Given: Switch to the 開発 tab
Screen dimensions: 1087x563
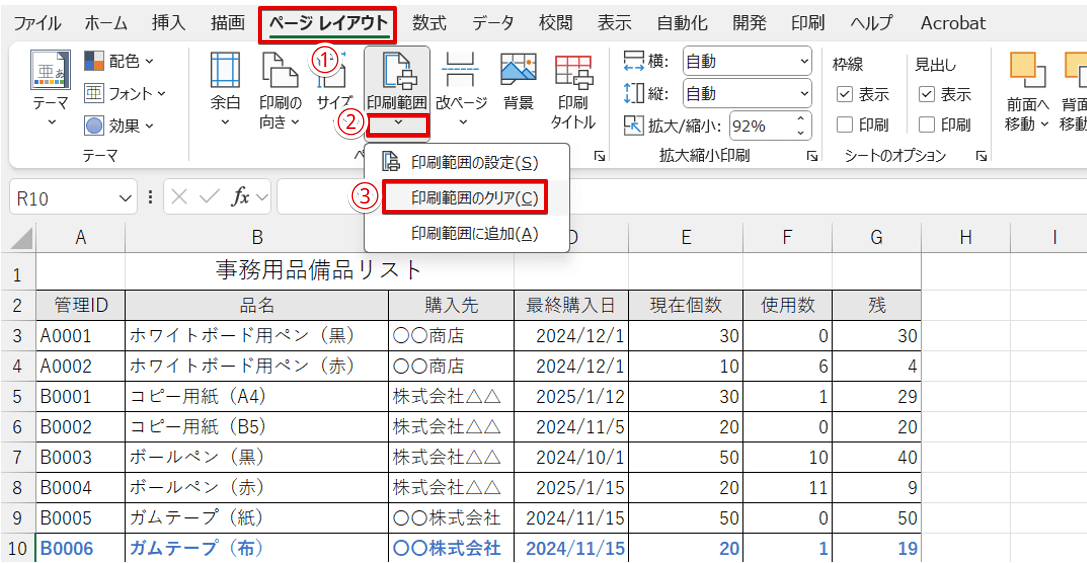Looking at the screenshot, I should pos(749,23).
